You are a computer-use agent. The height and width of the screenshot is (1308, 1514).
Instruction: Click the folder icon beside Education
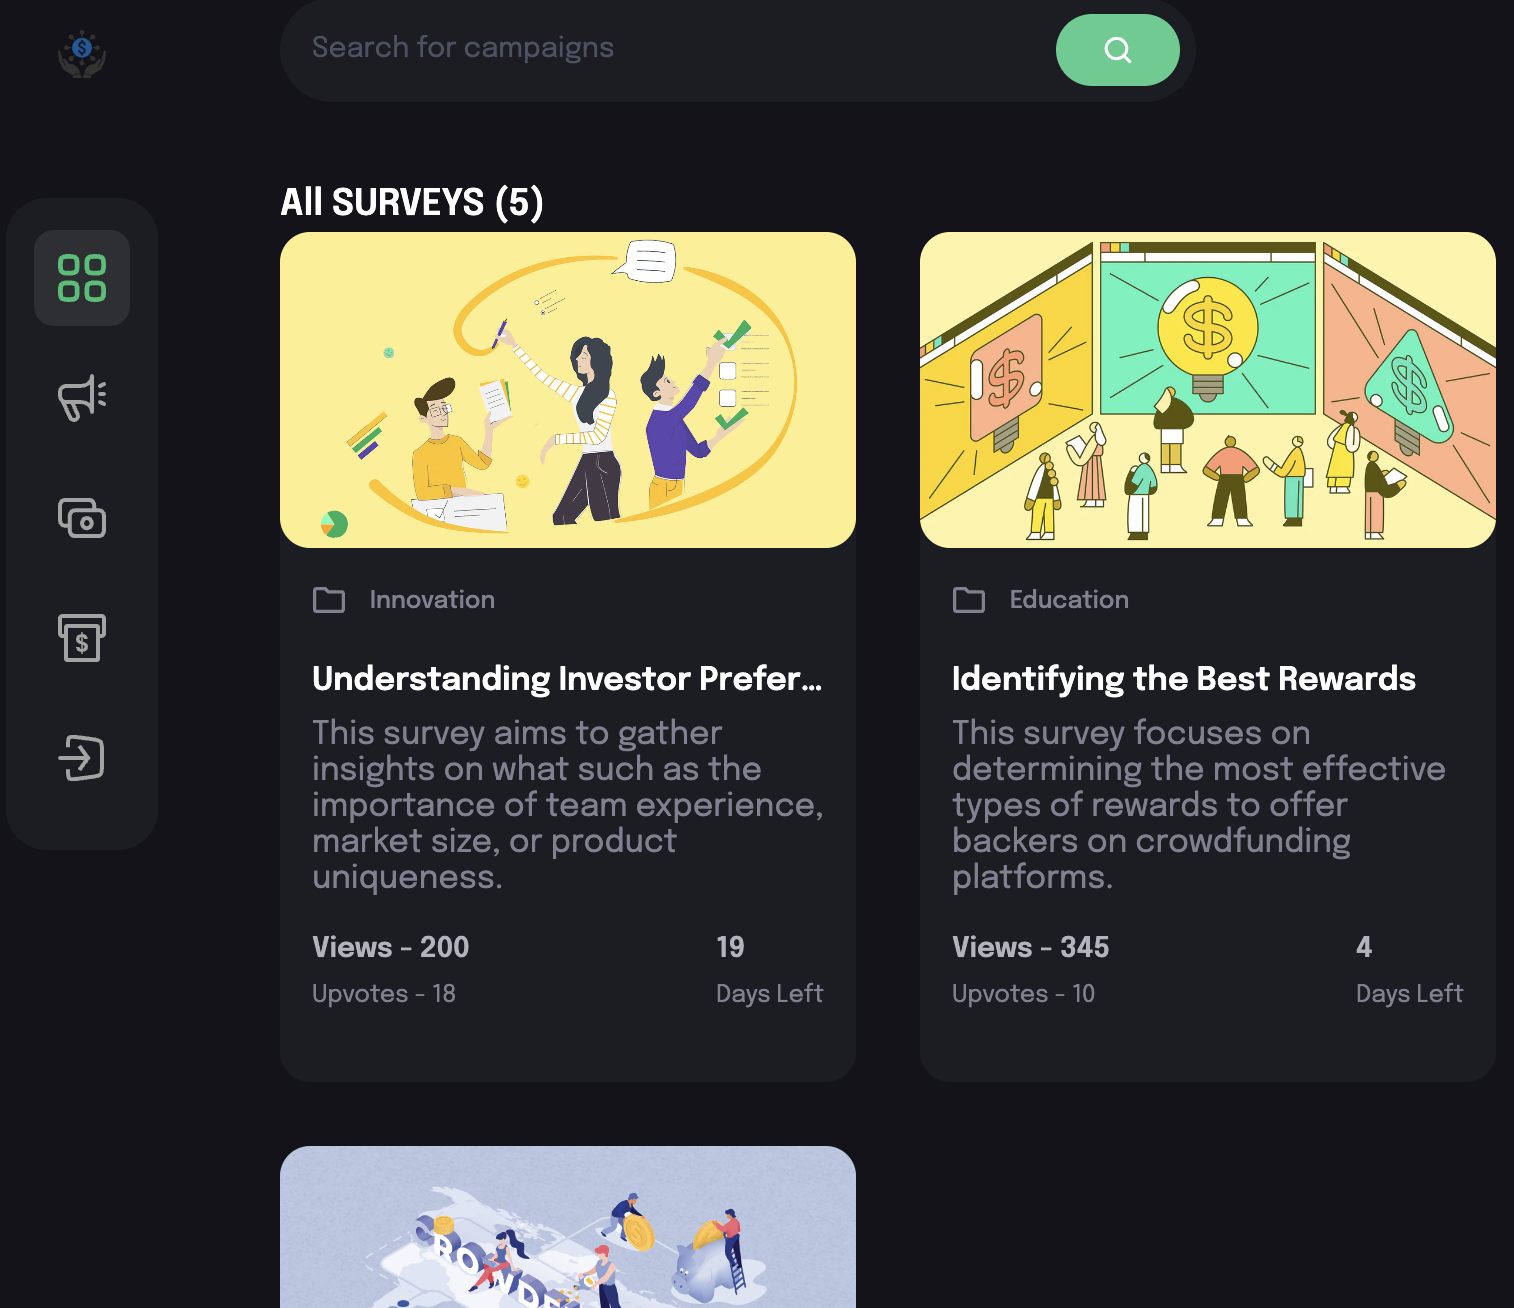coord(969,600)
